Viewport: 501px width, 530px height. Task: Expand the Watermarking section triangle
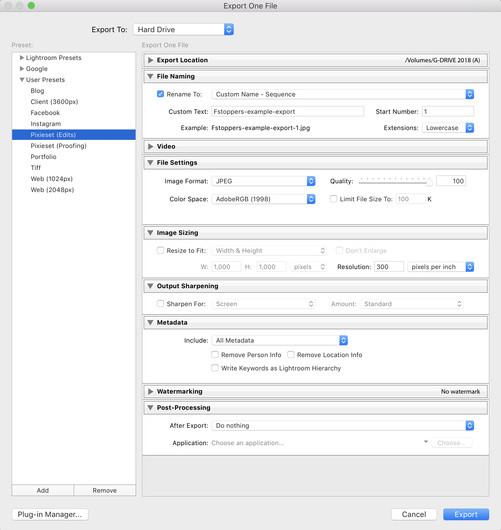(150, 391)
